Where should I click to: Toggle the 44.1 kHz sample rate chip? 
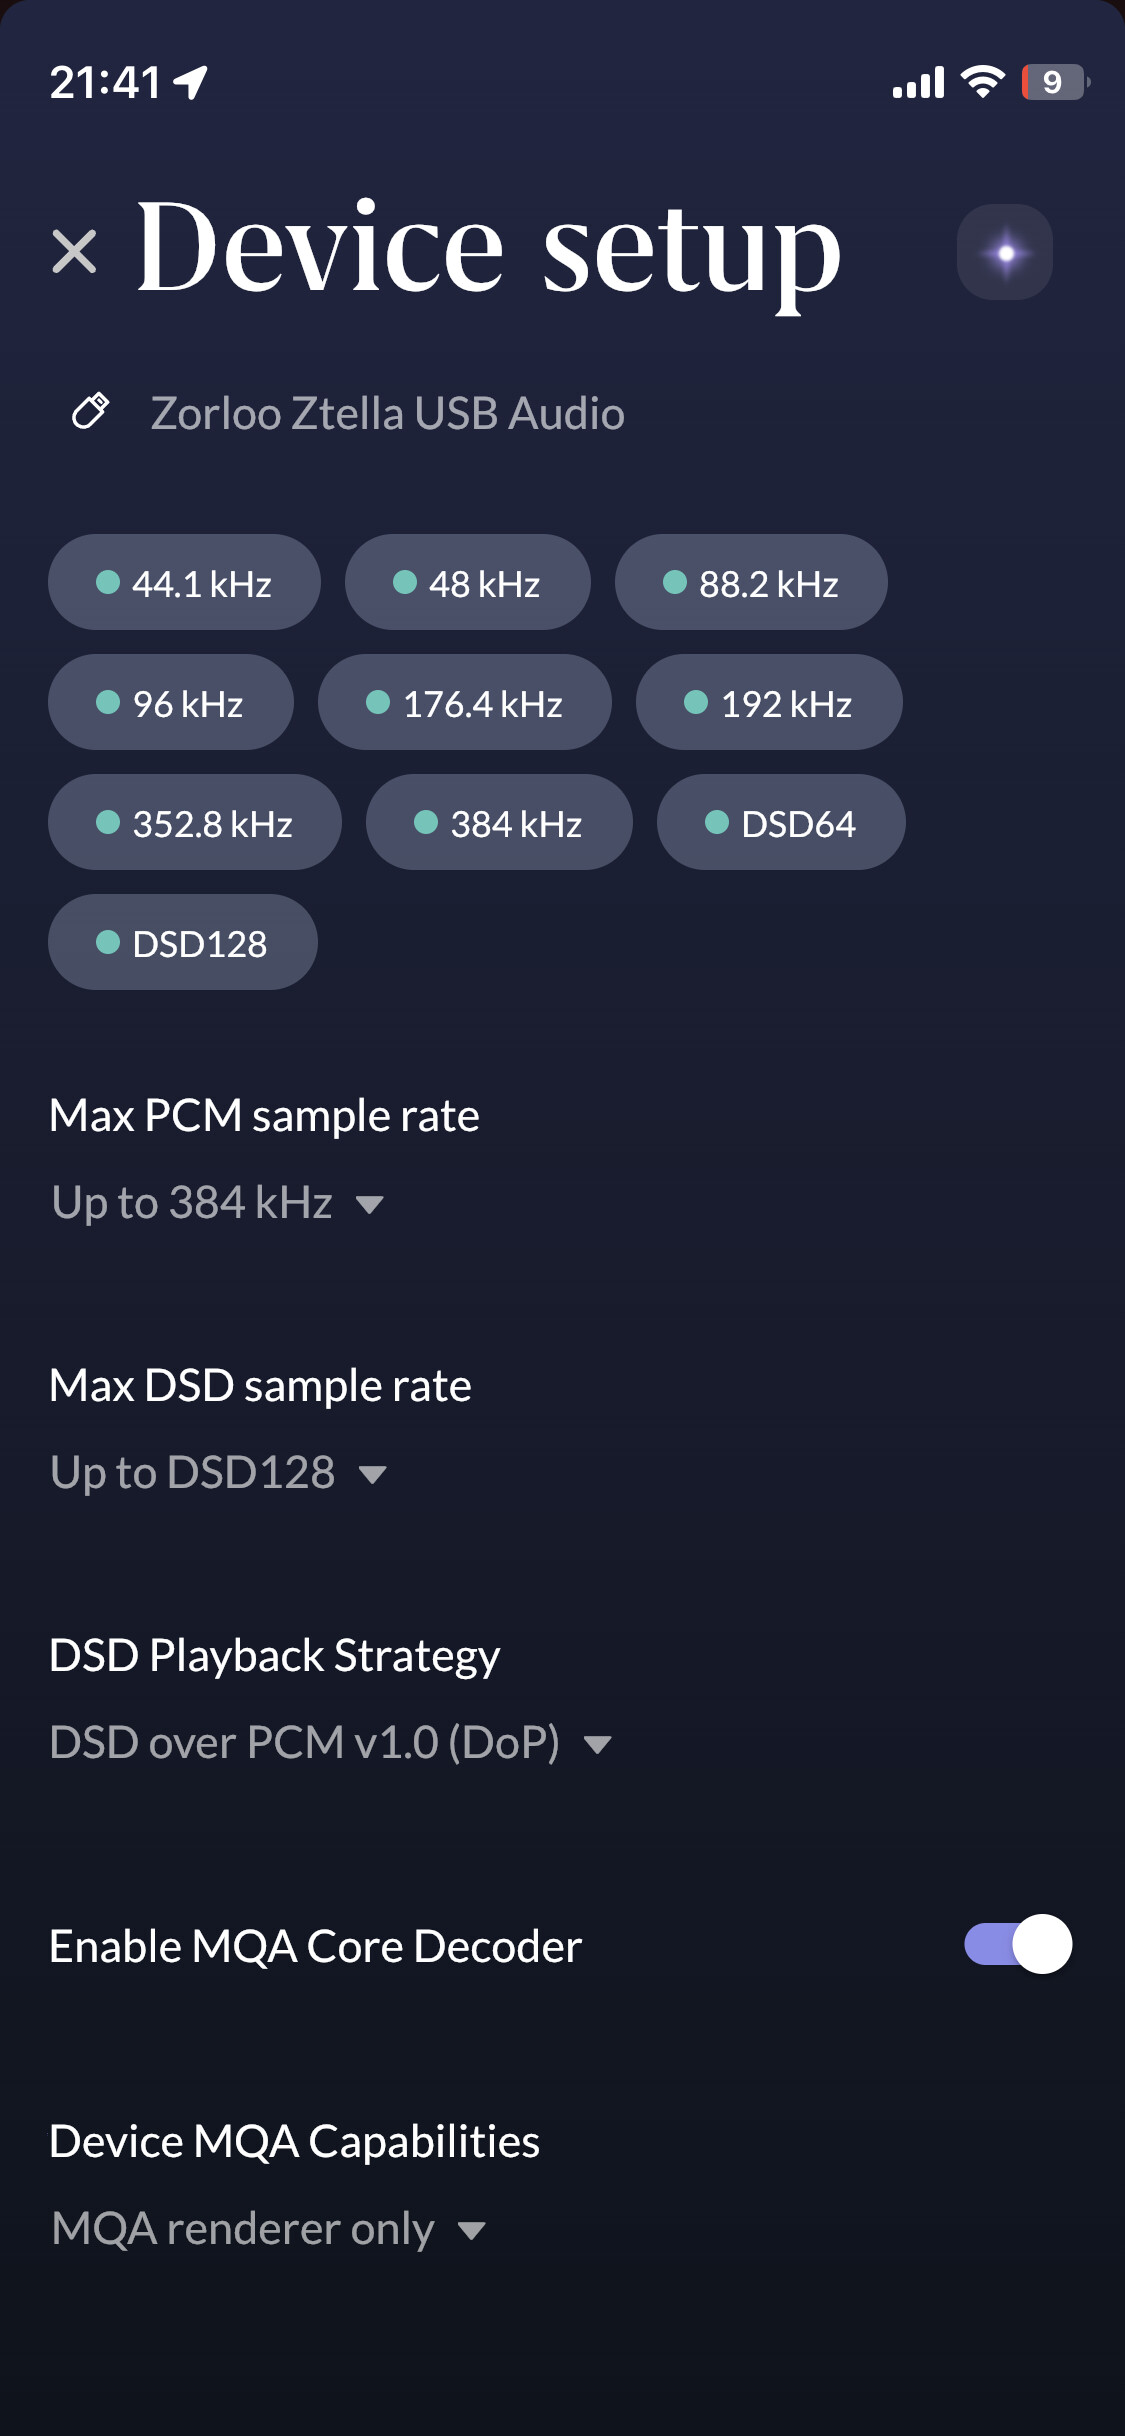pyautogui.click(x=184, y=582)
